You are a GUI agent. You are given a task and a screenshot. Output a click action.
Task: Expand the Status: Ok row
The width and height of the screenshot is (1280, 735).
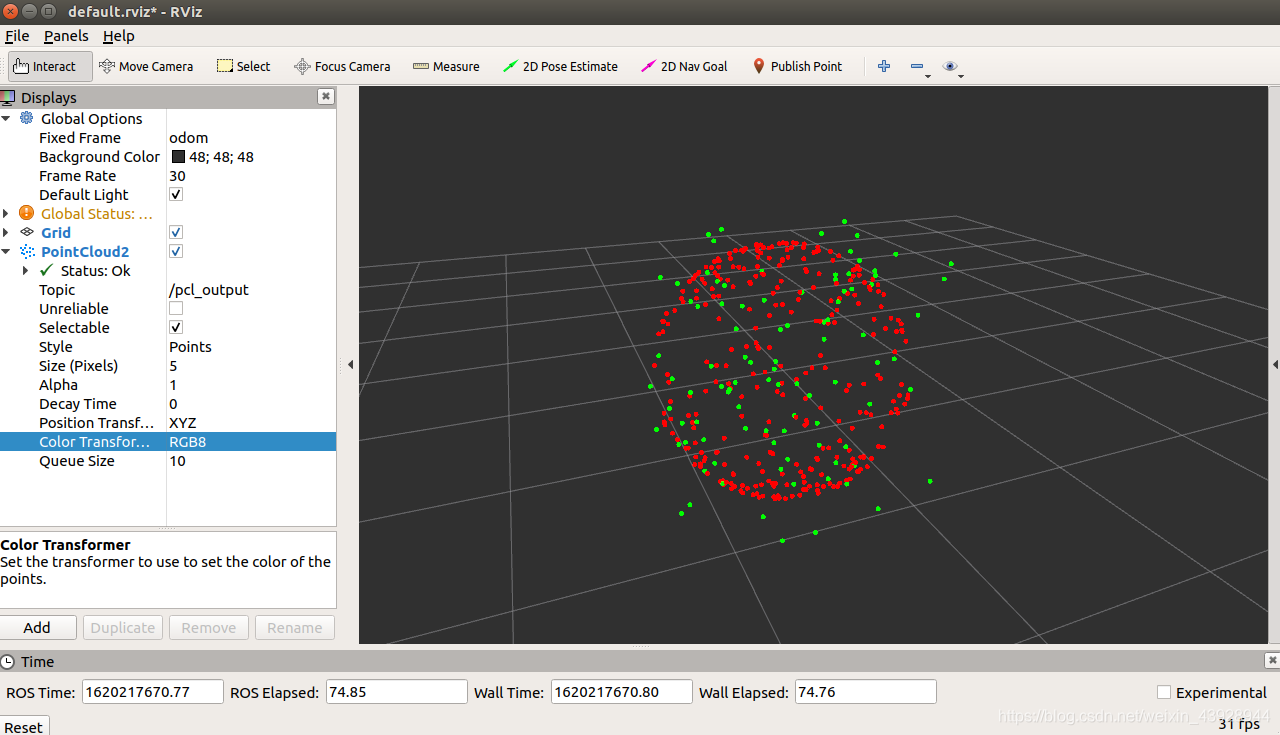[x=26, y=270]
